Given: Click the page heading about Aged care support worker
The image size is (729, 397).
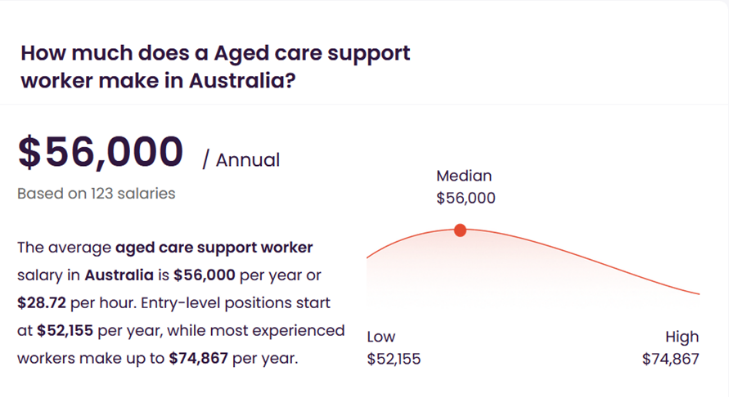Looking at the screenshot, I should [x=215, y=66].
